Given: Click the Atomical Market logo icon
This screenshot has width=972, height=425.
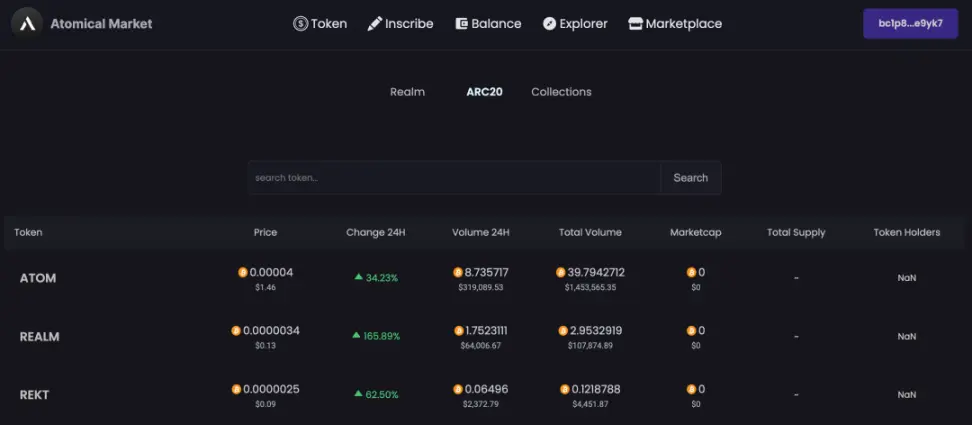Looking at the screenshot, I should (27, 24).
